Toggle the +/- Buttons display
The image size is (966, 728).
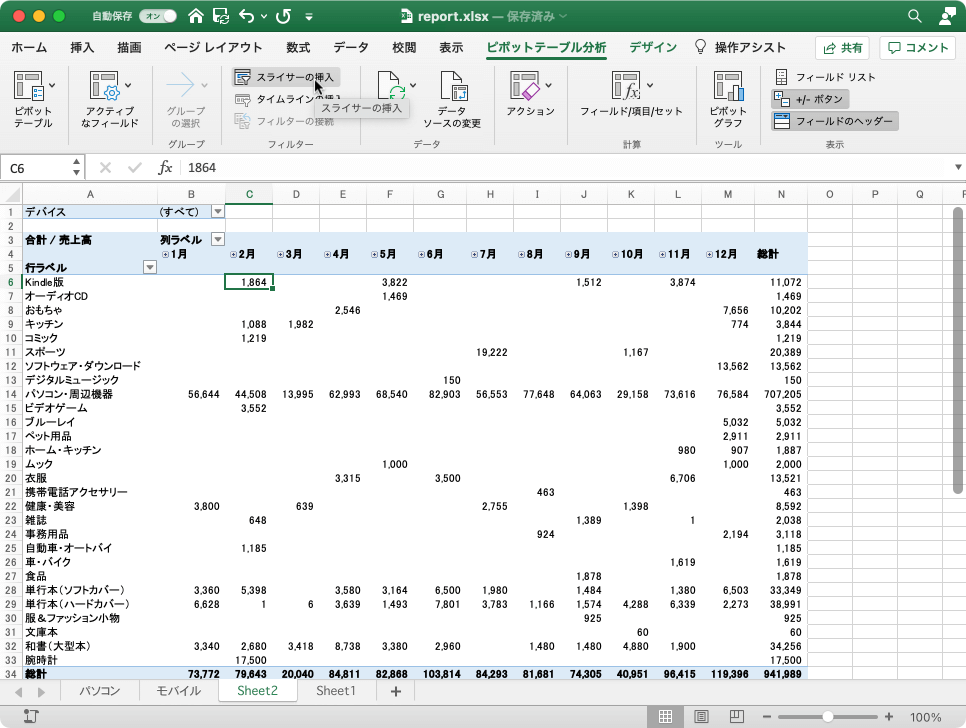click(810, 99)
